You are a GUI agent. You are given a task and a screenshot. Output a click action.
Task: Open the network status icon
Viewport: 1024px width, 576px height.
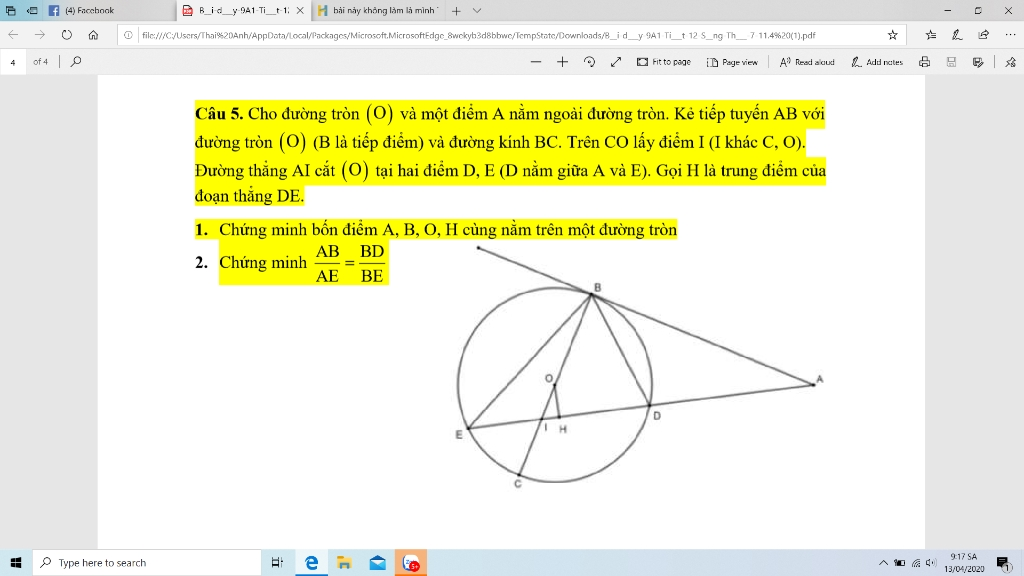click(x=916, y=562)
